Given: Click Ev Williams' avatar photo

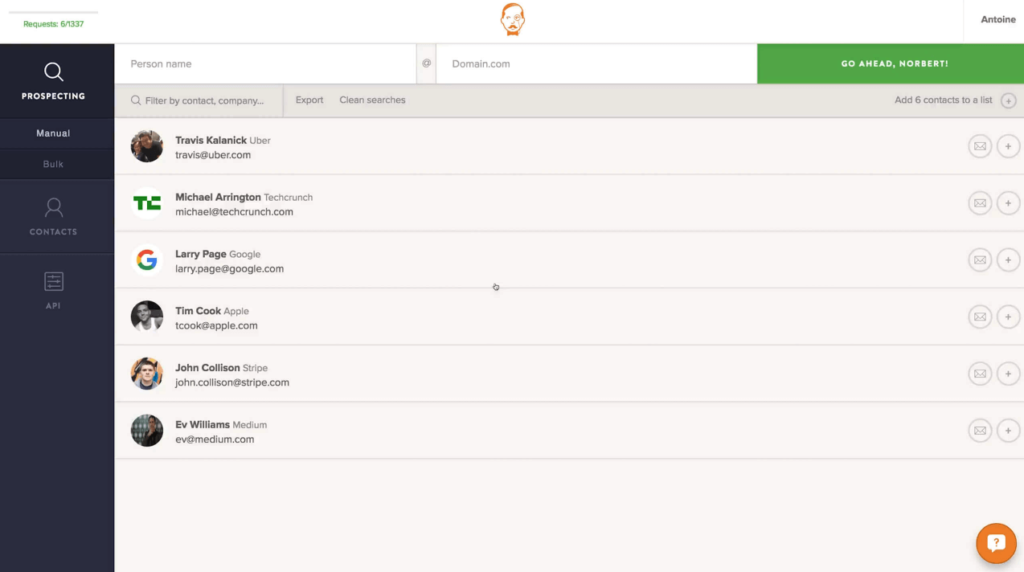Looking at the screenshot, I should pos(147,430).
